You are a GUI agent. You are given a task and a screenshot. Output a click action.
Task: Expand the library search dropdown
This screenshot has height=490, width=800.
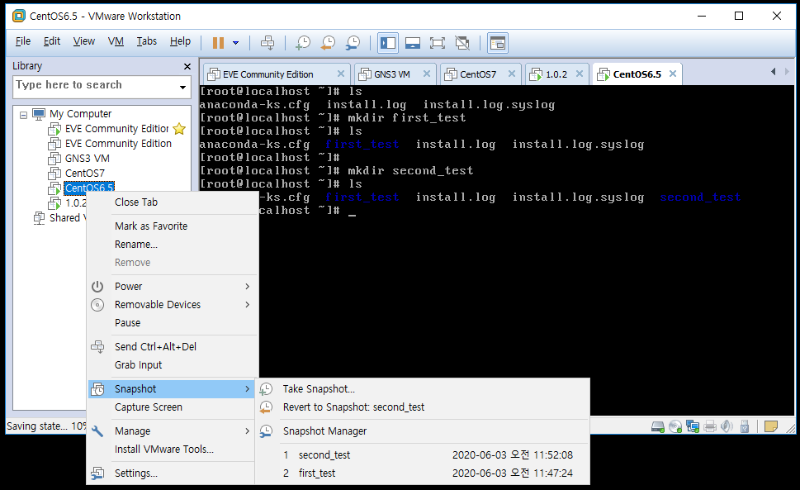click(183, 86)
